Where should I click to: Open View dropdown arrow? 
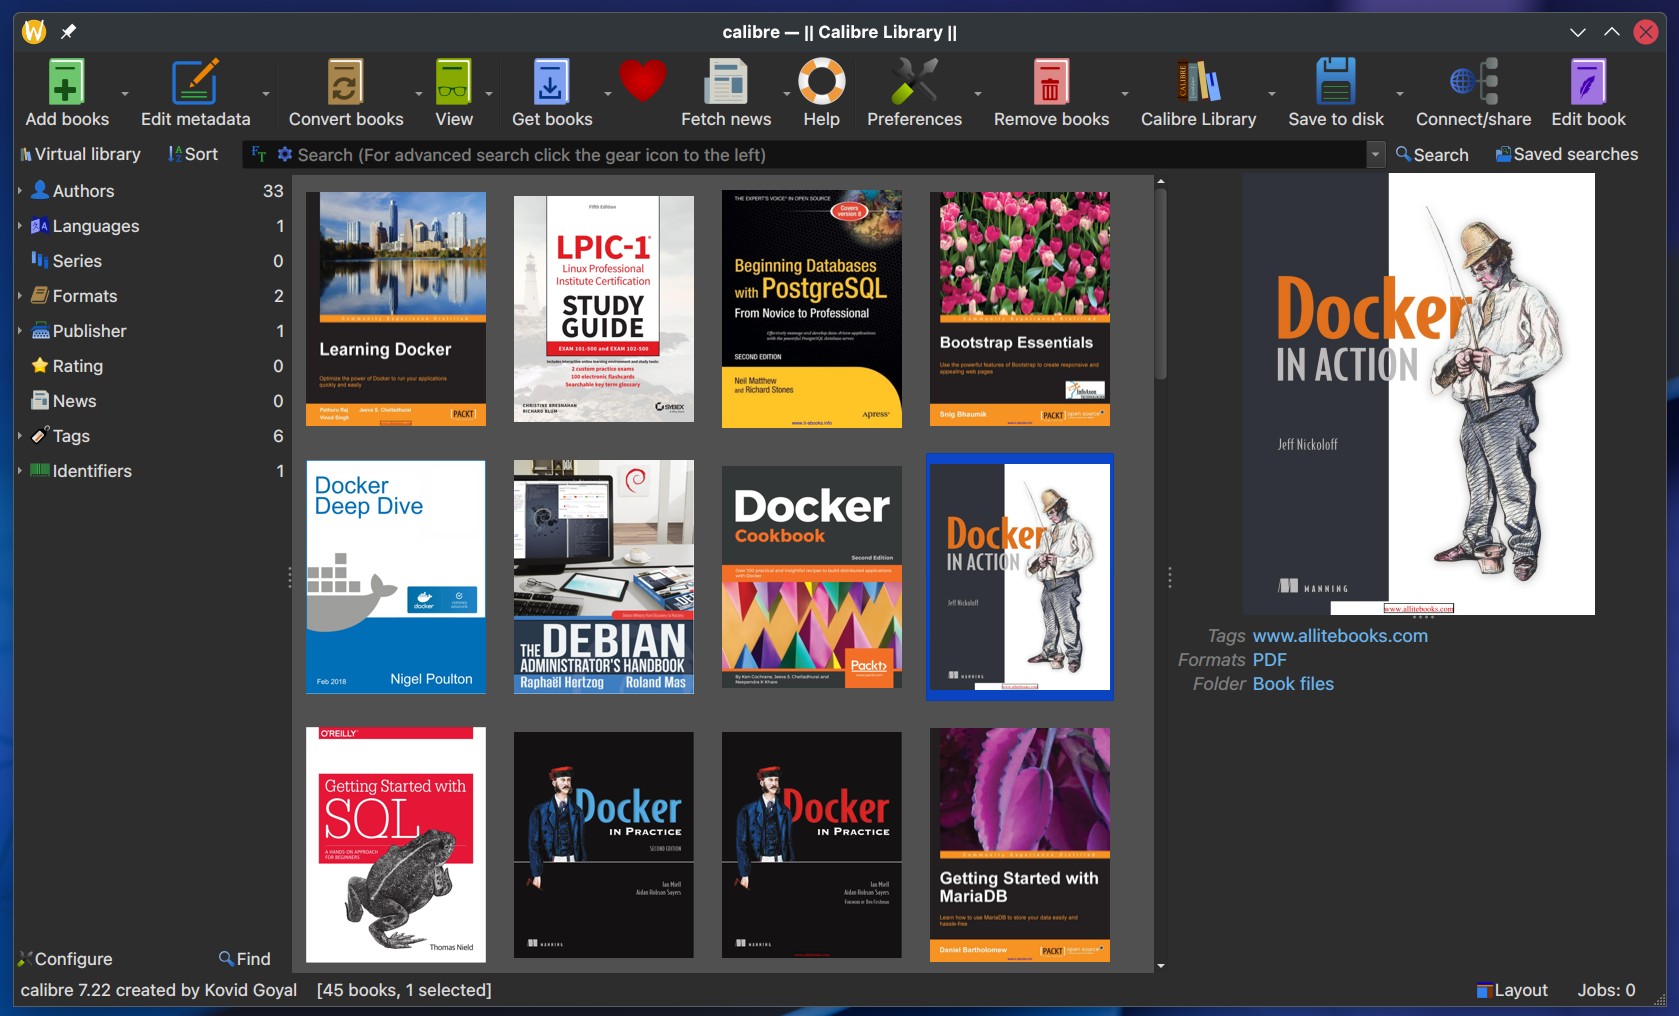pyautogui.click(x=489, y=94)
